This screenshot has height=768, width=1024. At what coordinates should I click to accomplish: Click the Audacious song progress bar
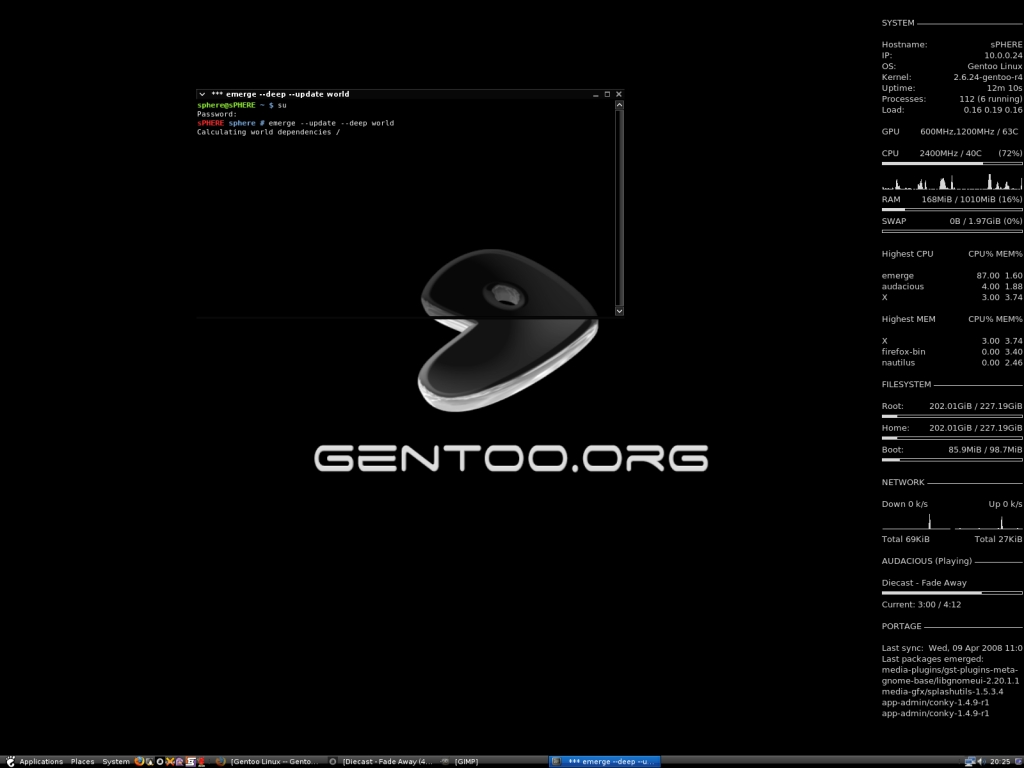pos(952,592)
